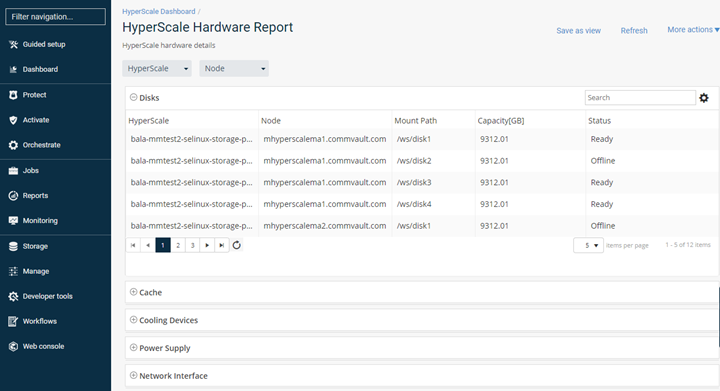
Task: Click /ws/disk4 mount path cell
Action: click(x=414, y=204)
